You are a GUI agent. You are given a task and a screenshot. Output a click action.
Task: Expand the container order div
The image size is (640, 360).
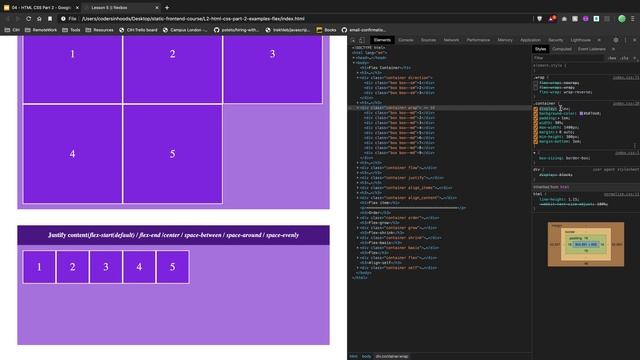(358, 218)
